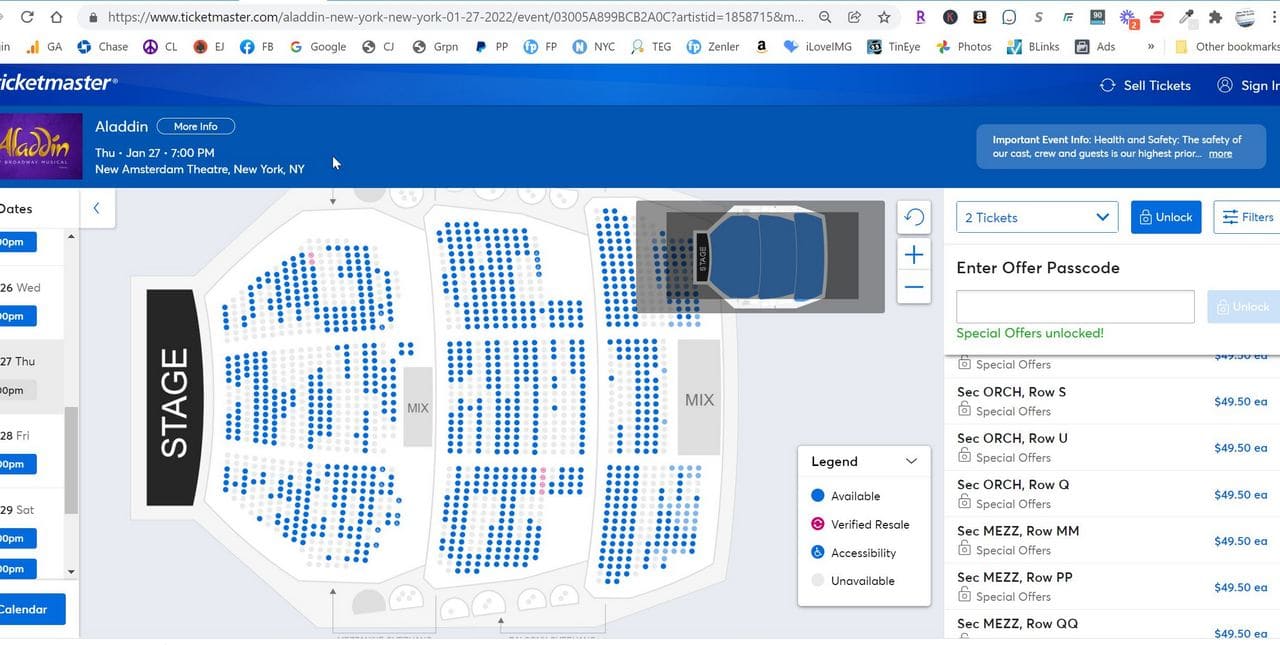1280x645 pixels.
Task: Open the 2 Tickets quantity dropdown
Action: (1037, 217)
